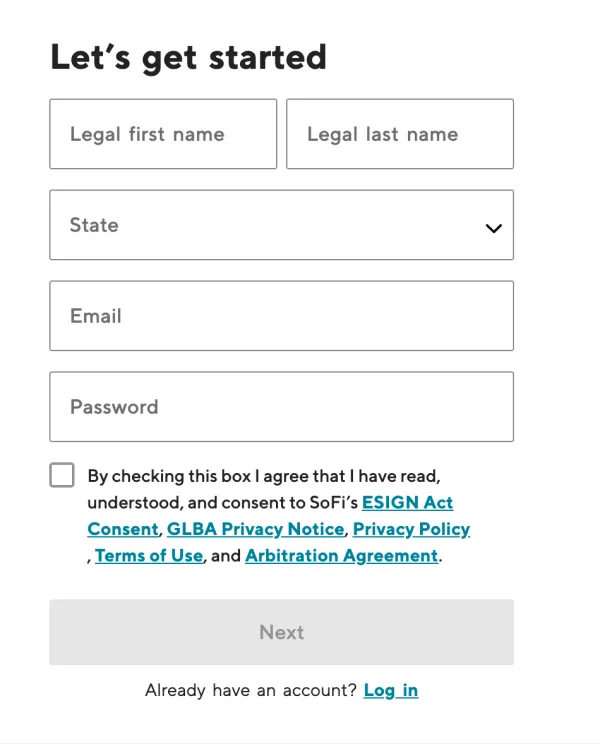600x744 pixels.
Task: Read the Arbitration Agreement link
Action: [x=341, y=555]
